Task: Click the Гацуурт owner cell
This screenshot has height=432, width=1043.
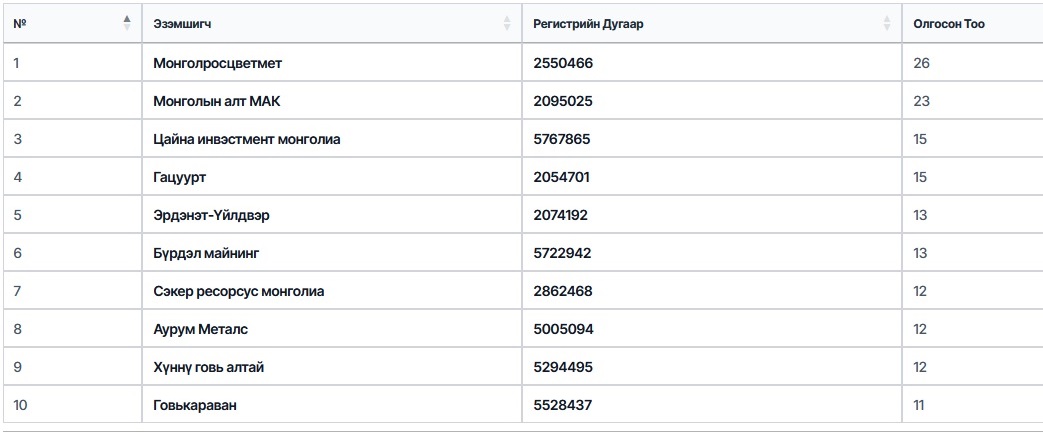Action: point(180,177)
